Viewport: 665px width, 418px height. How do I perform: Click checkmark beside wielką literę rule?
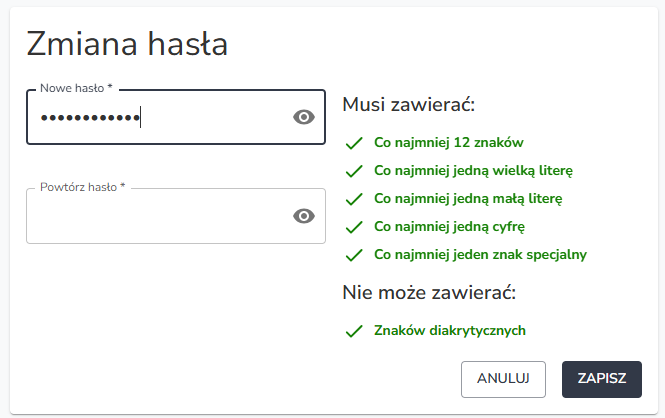[354, 171]
